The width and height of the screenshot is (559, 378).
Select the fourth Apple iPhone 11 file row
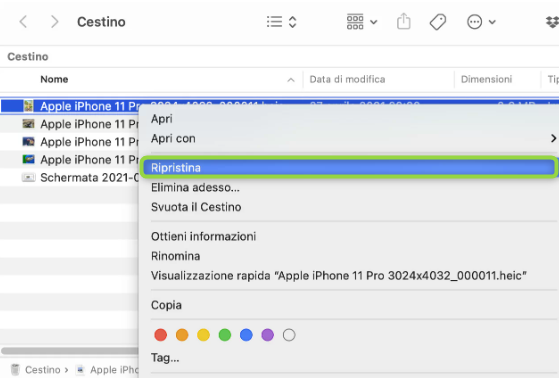point(71,159)
